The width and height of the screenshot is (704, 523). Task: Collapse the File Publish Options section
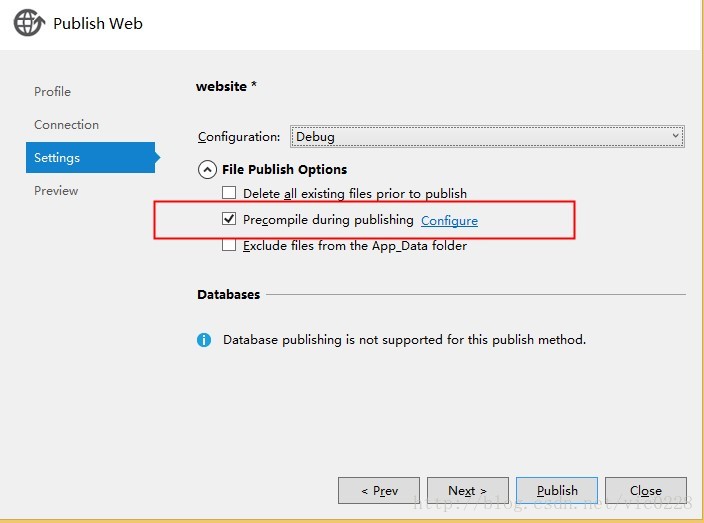[x=207, y=170]
